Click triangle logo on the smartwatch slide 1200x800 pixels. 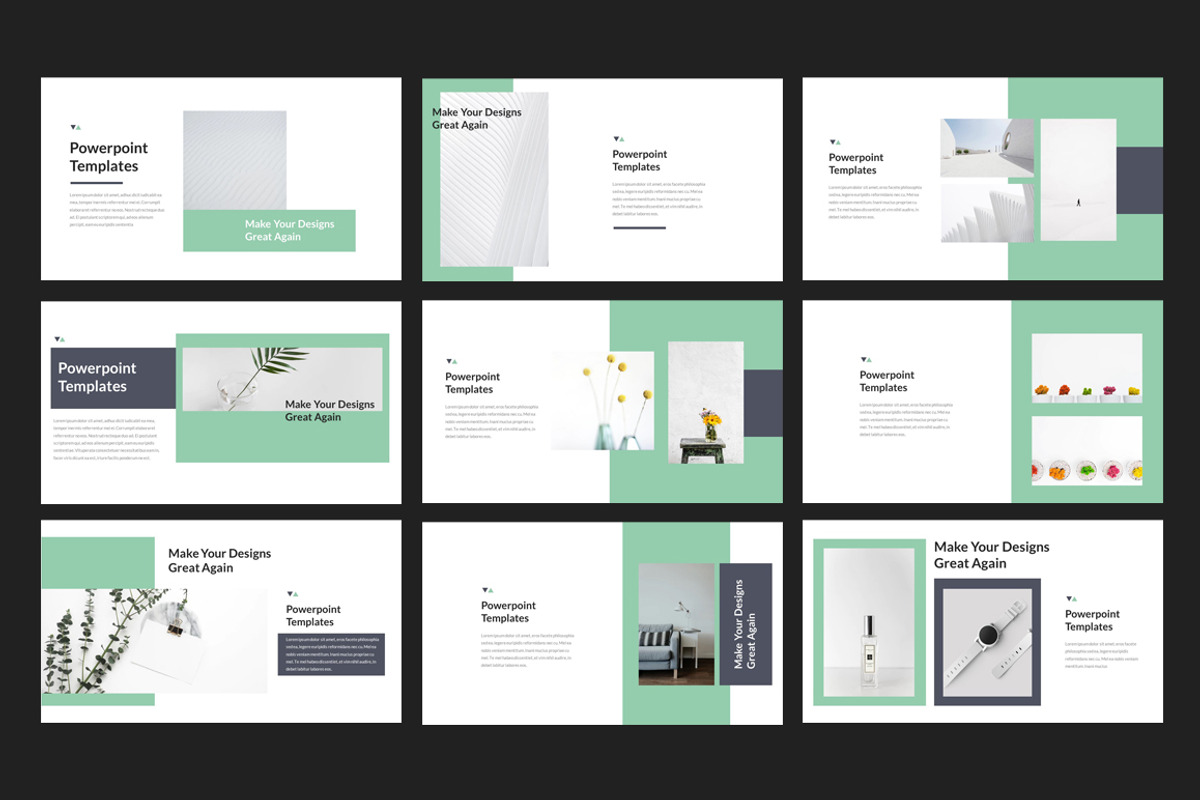click(x=1071, y=599)
